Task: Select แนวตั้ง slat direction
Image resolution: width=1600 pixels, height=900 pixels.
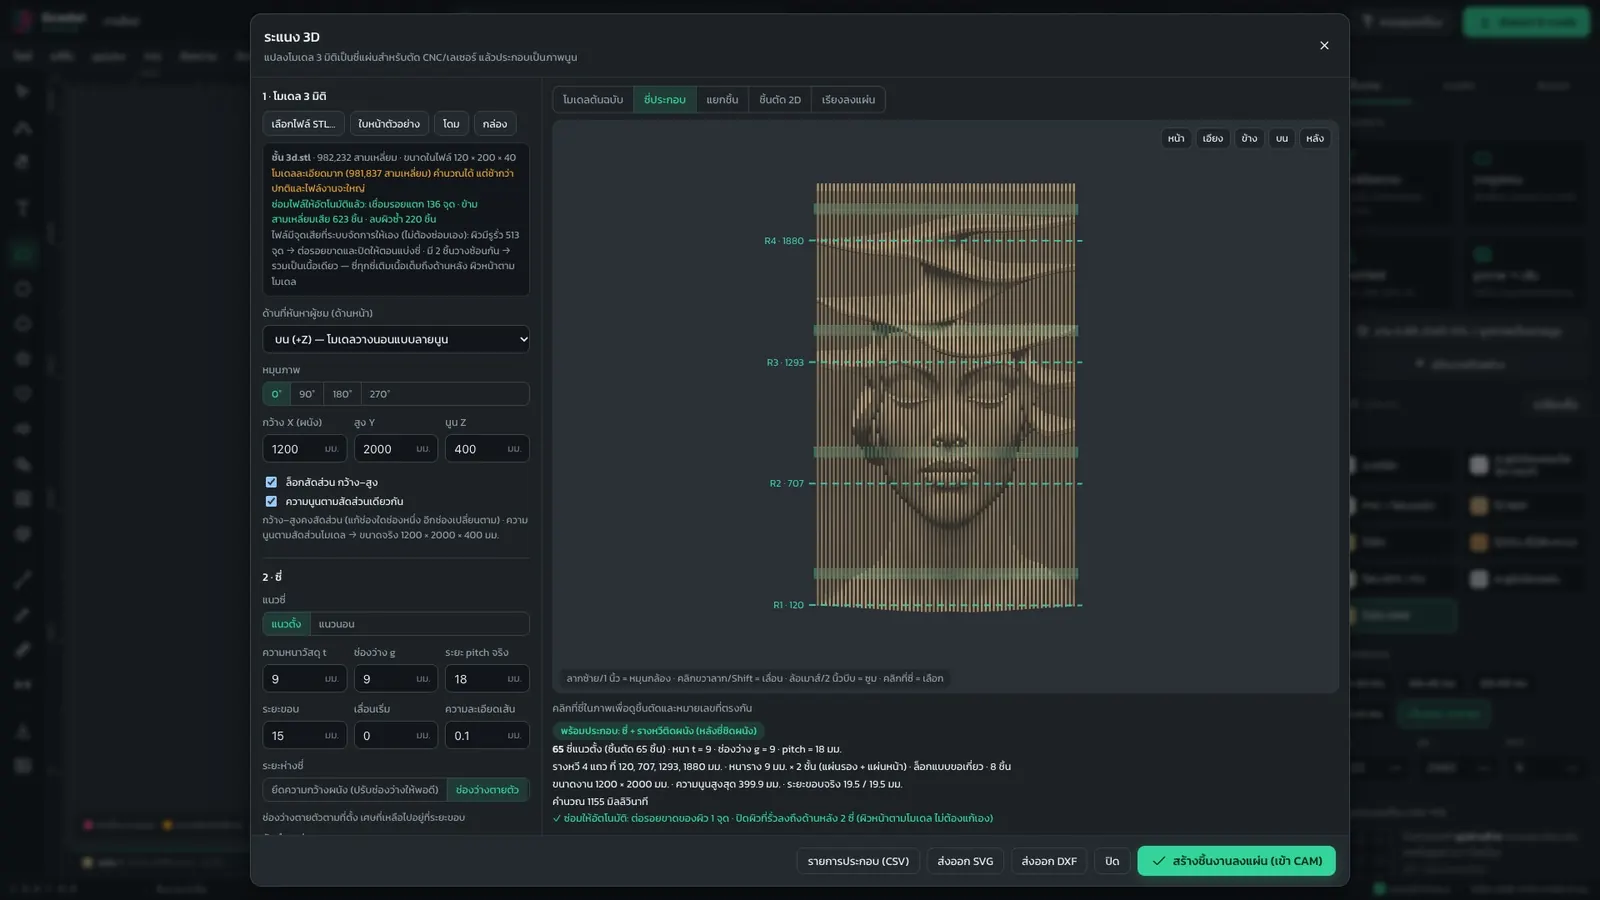Action: pos(286,624)
